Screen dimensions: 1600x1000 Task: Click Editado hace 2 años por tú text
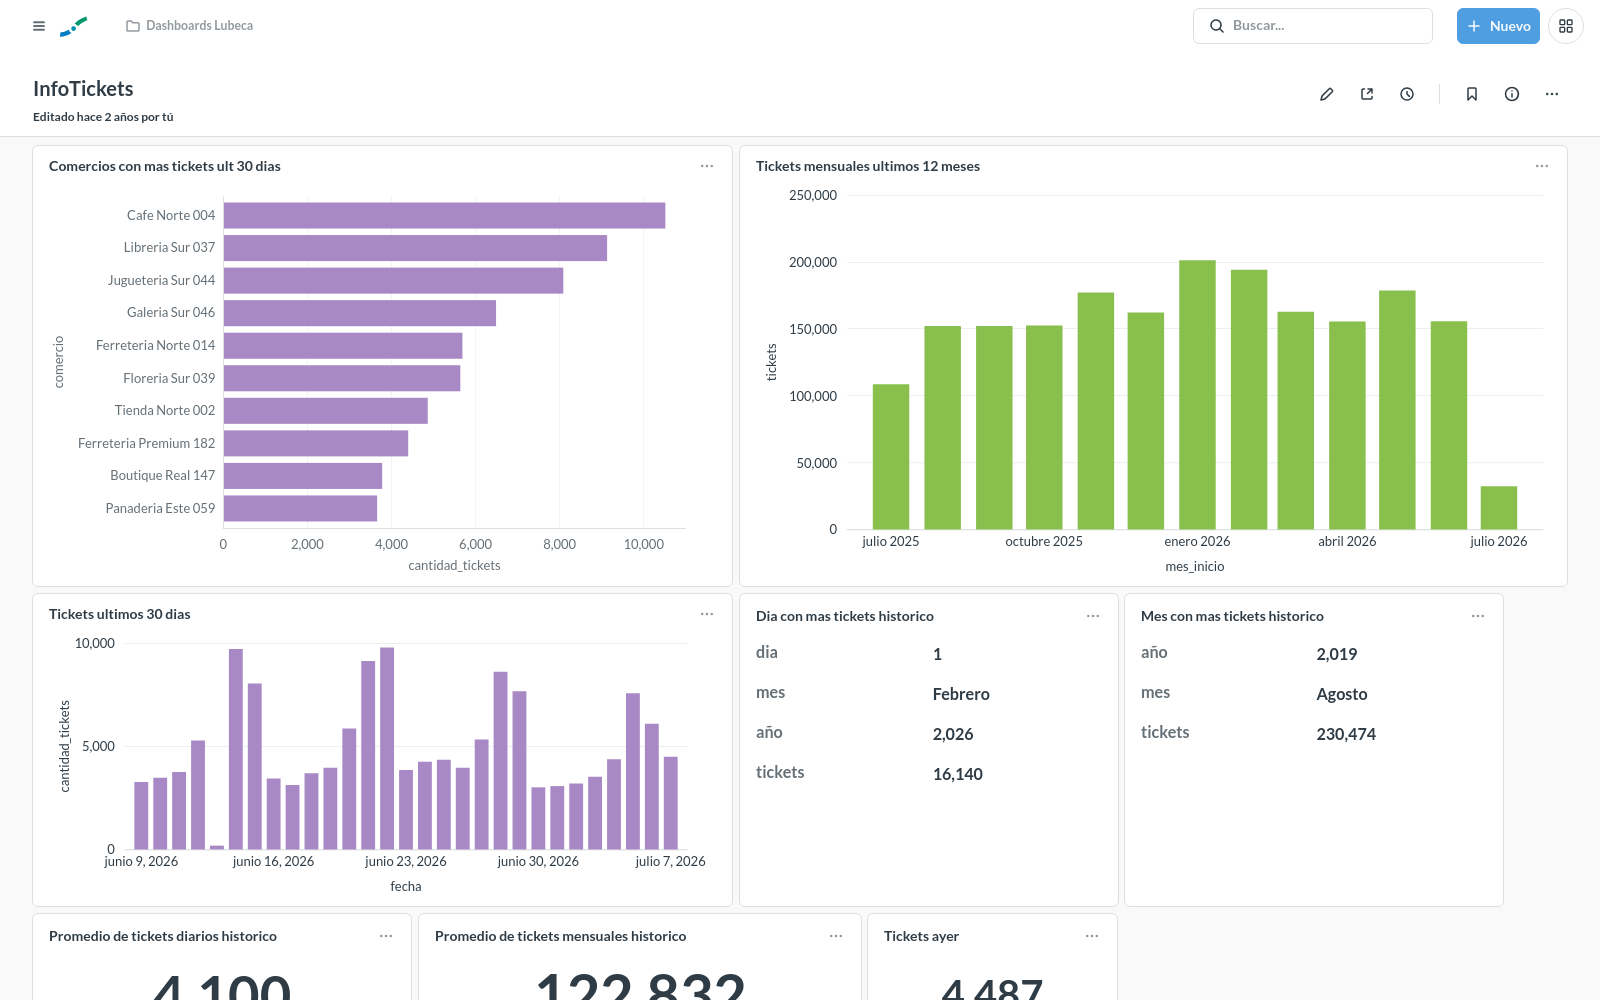103,117
